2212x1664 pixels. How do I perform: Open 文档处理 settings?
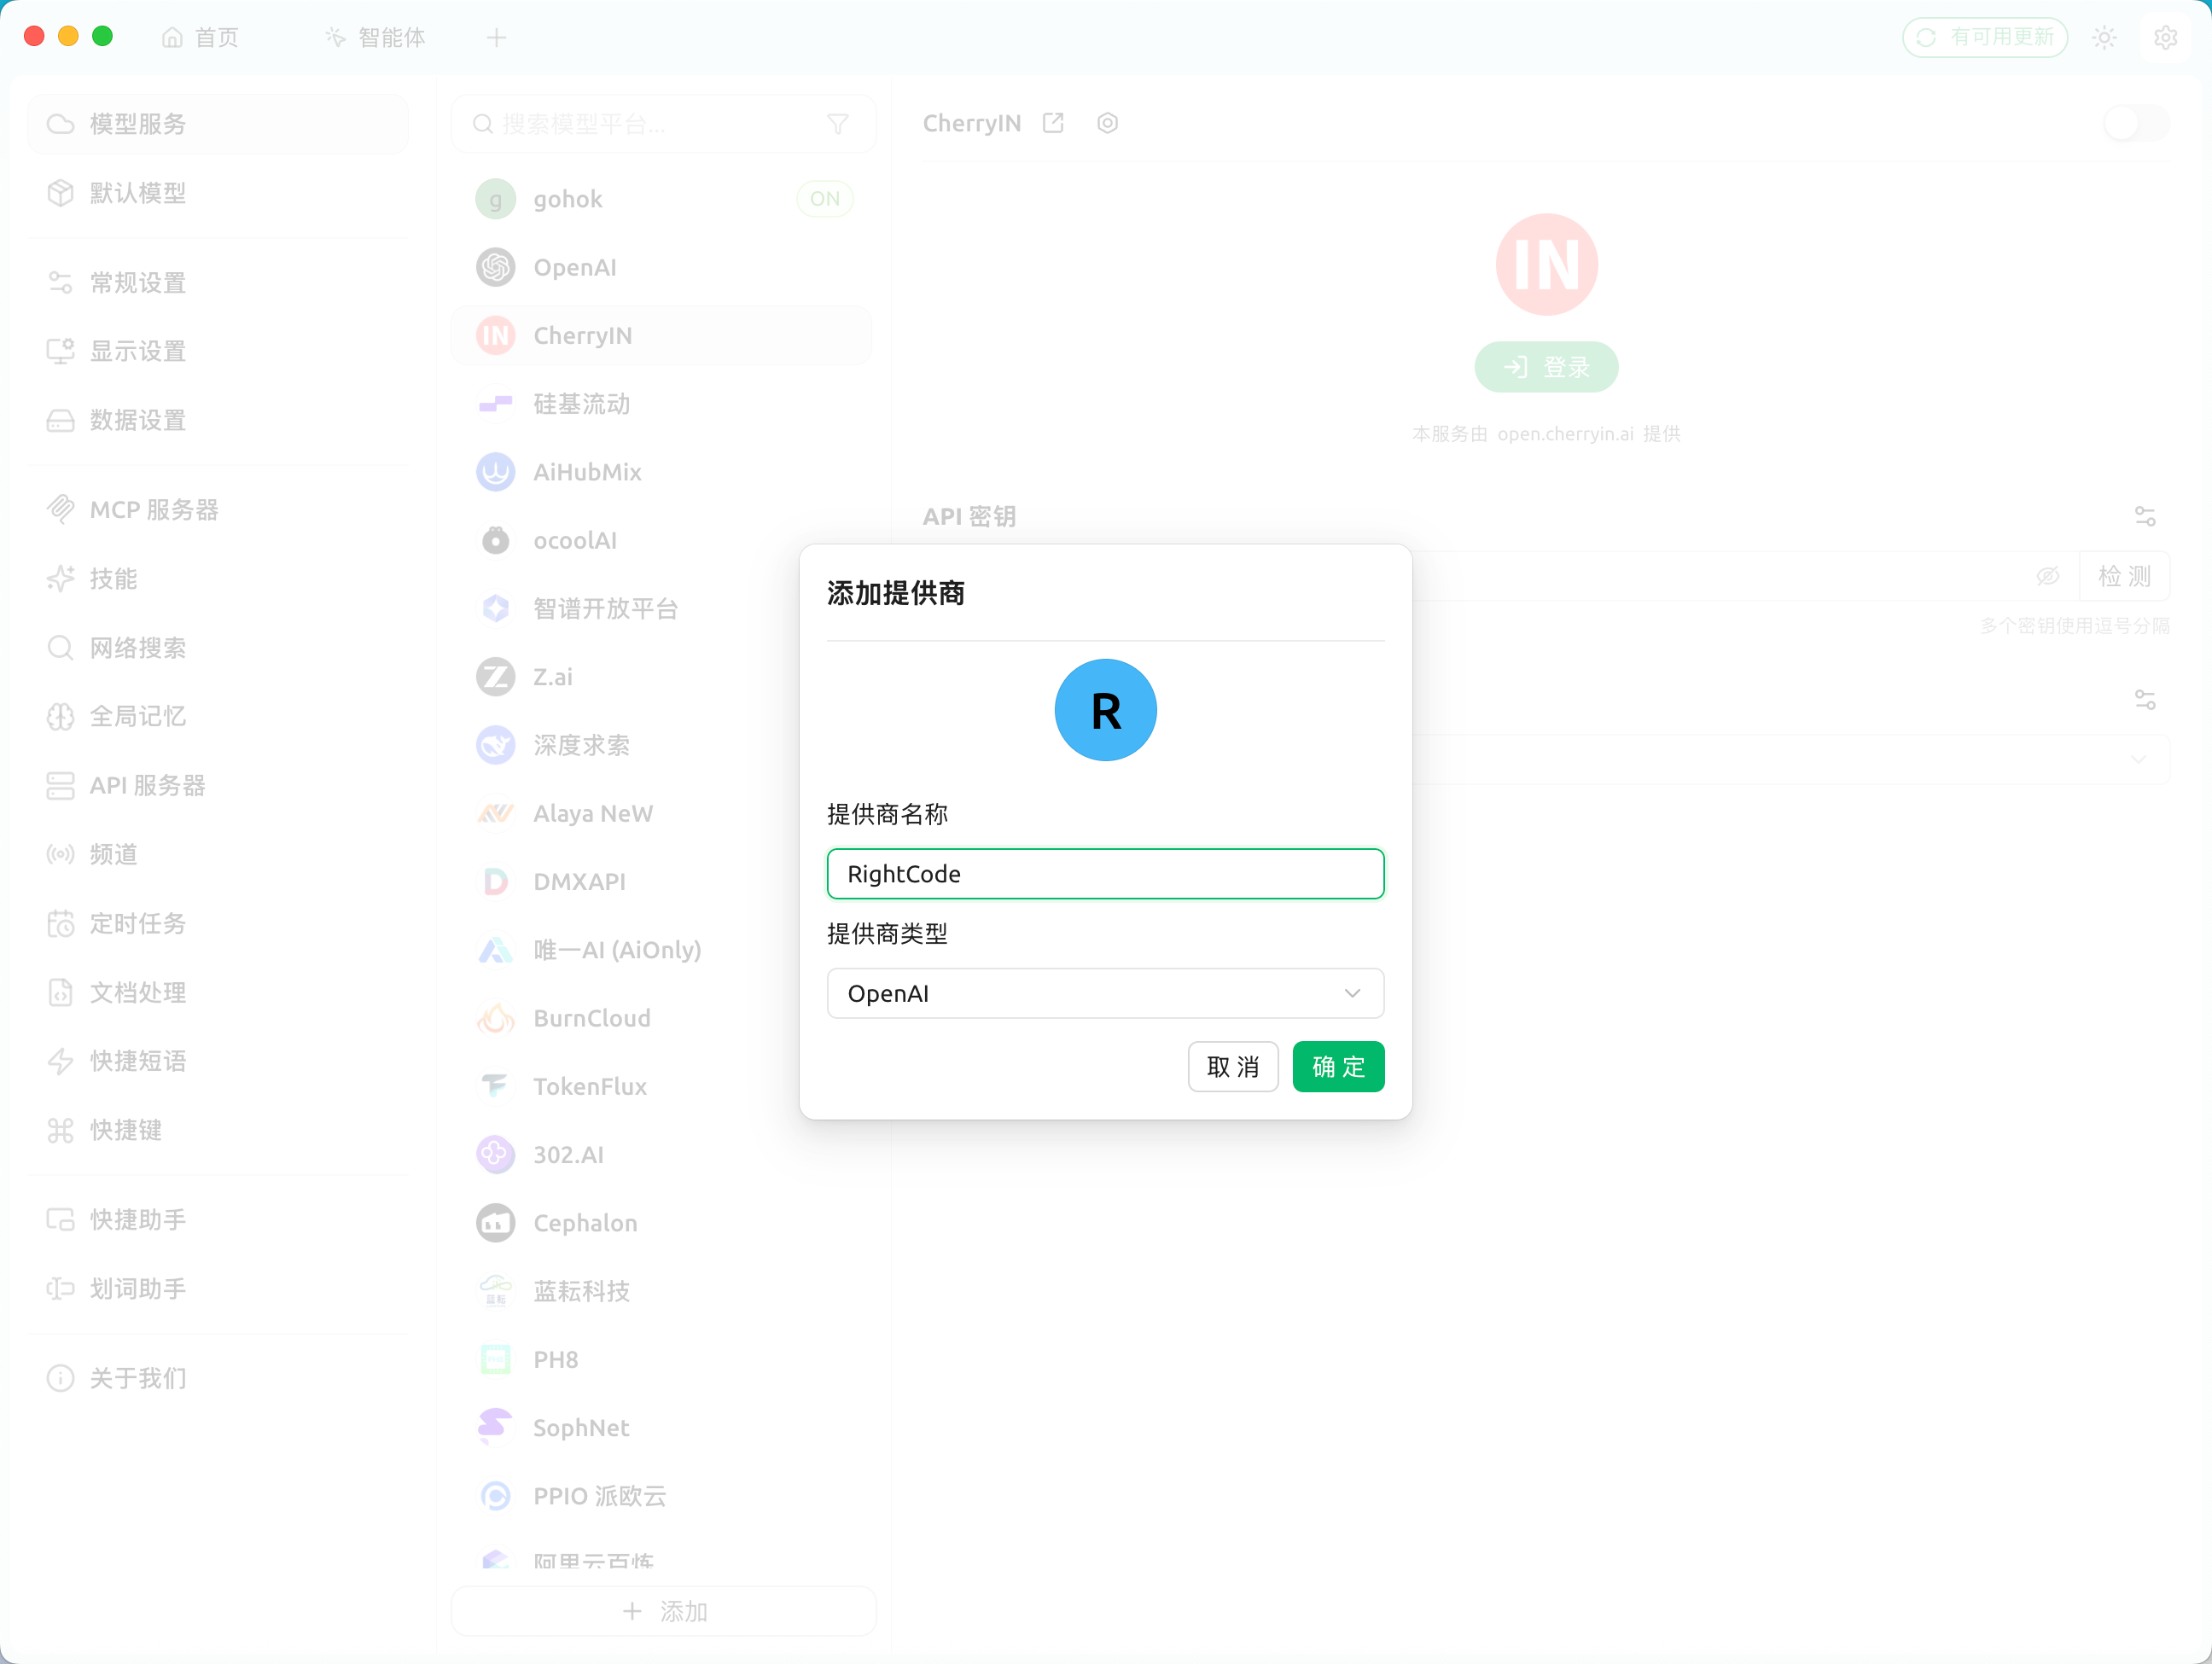(x=218, y=992)
